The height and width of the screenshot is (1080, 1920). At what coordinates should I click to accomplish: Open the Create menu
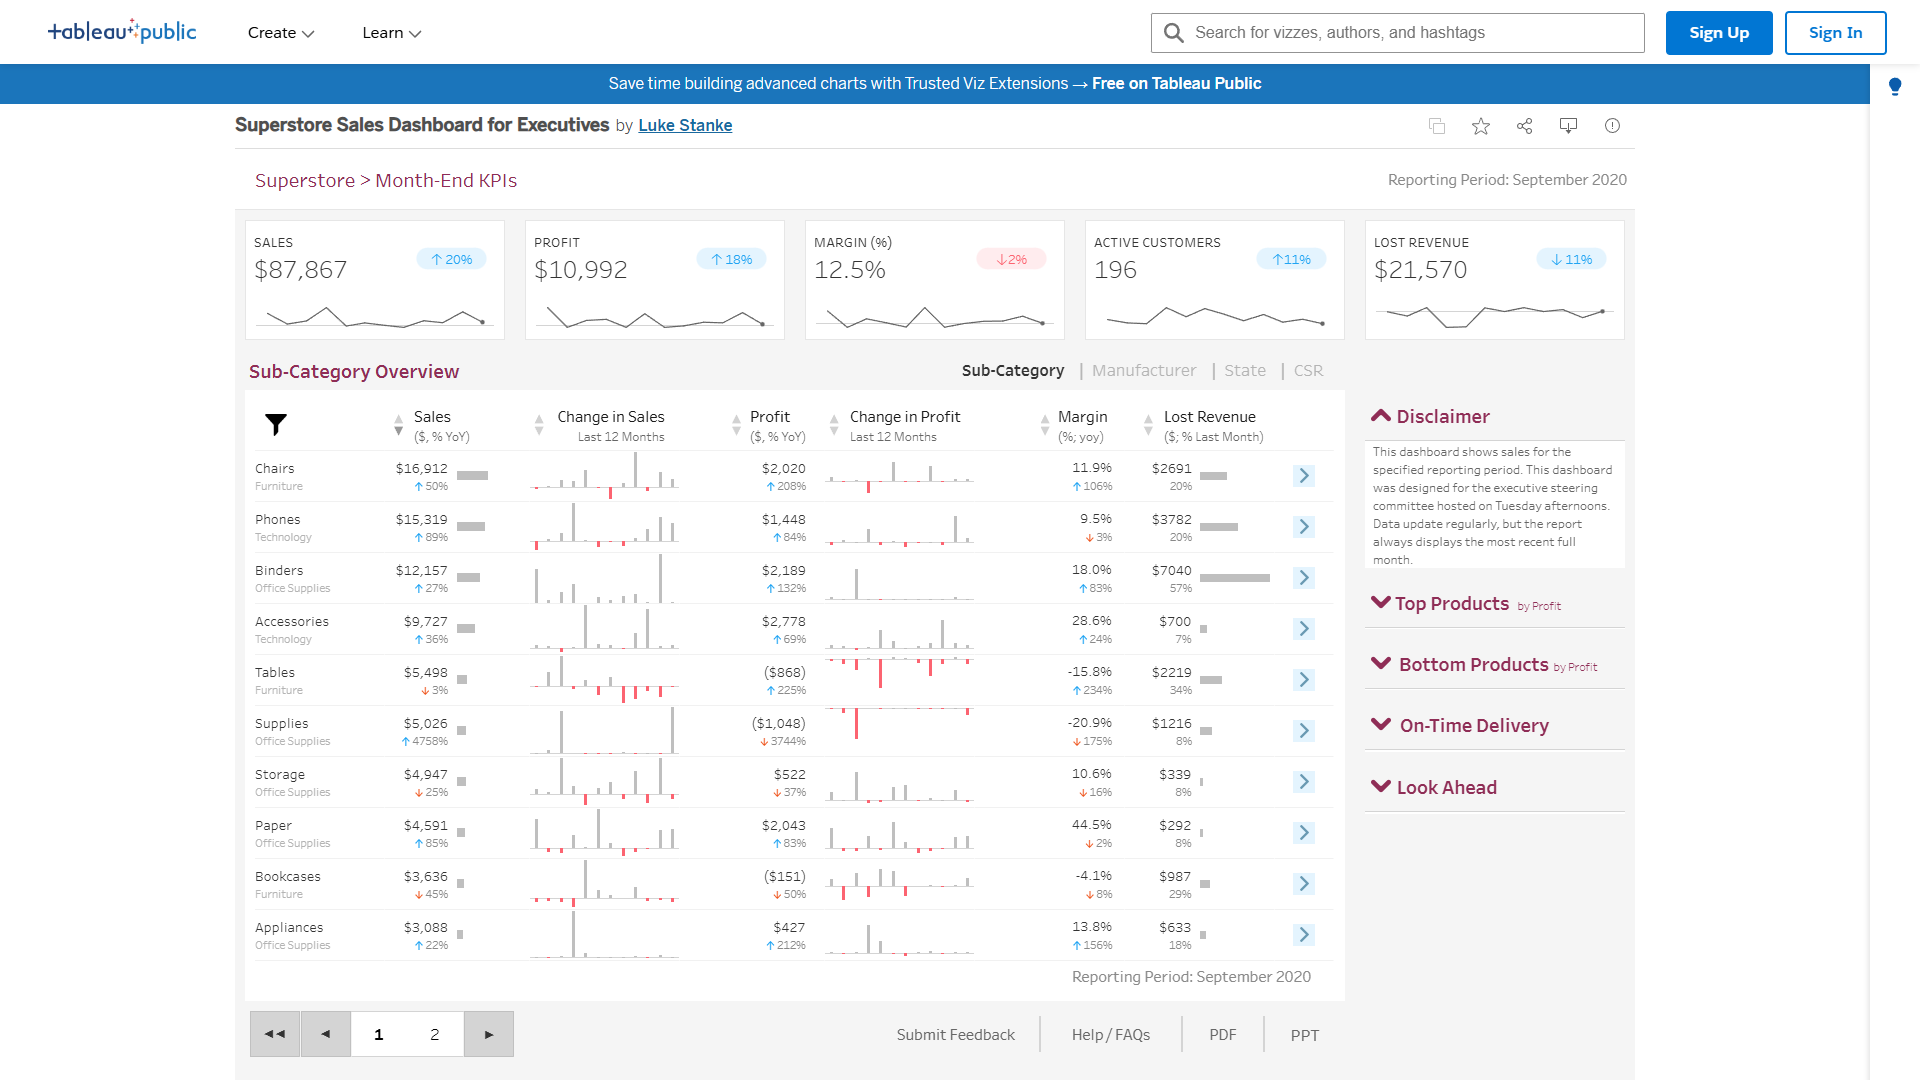coord(279,32)
